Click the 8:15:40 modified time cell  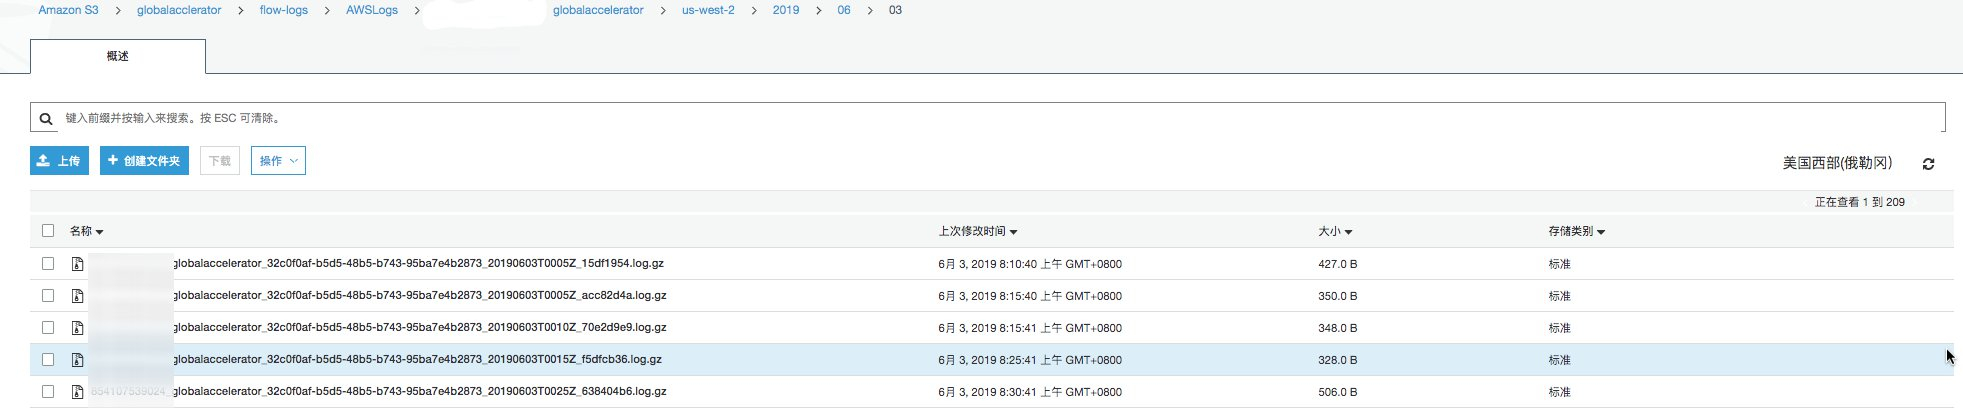[1030, 297]
